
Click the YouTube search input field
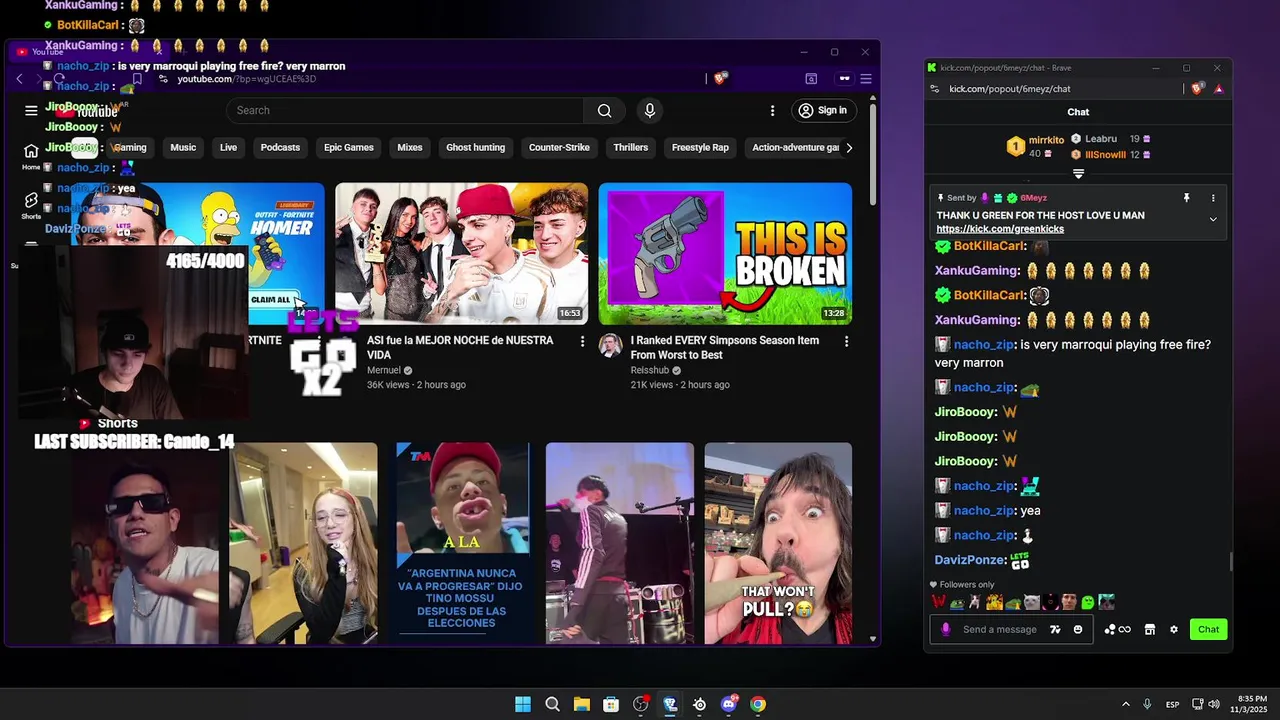tap(405, 110)
